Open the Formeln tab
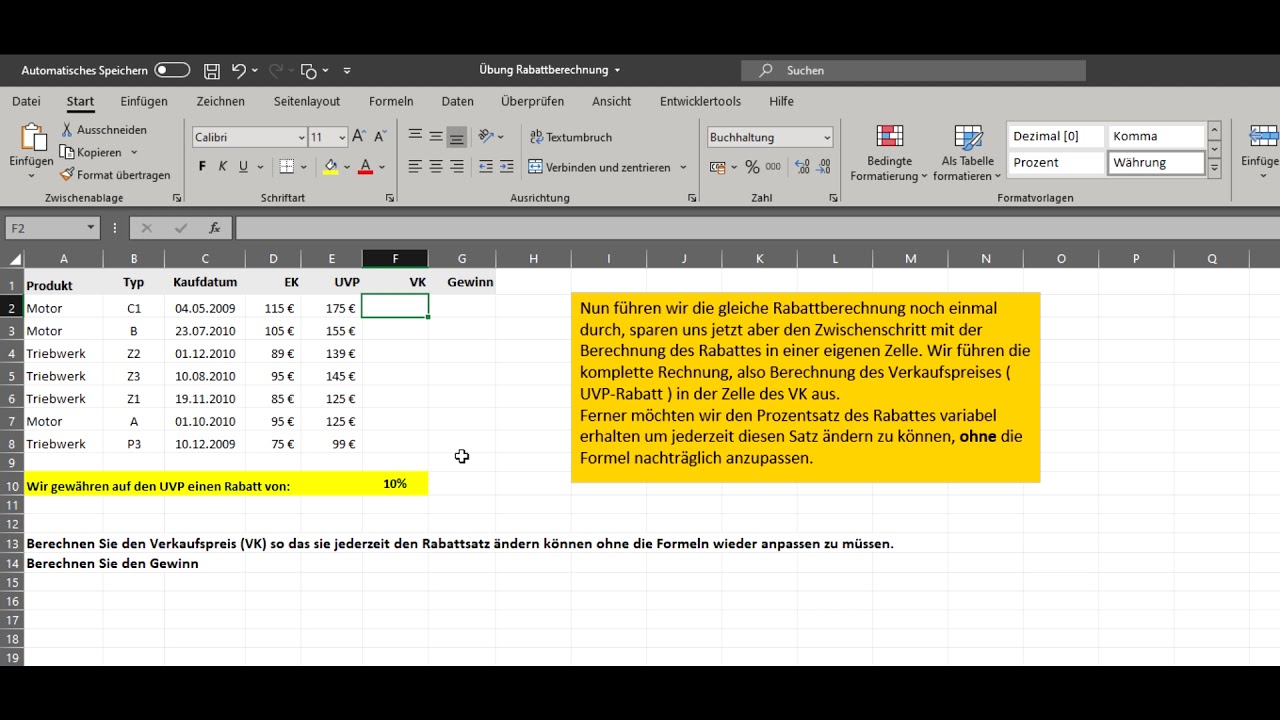This screenshot has height=720, width=1280. coord(391,101)
